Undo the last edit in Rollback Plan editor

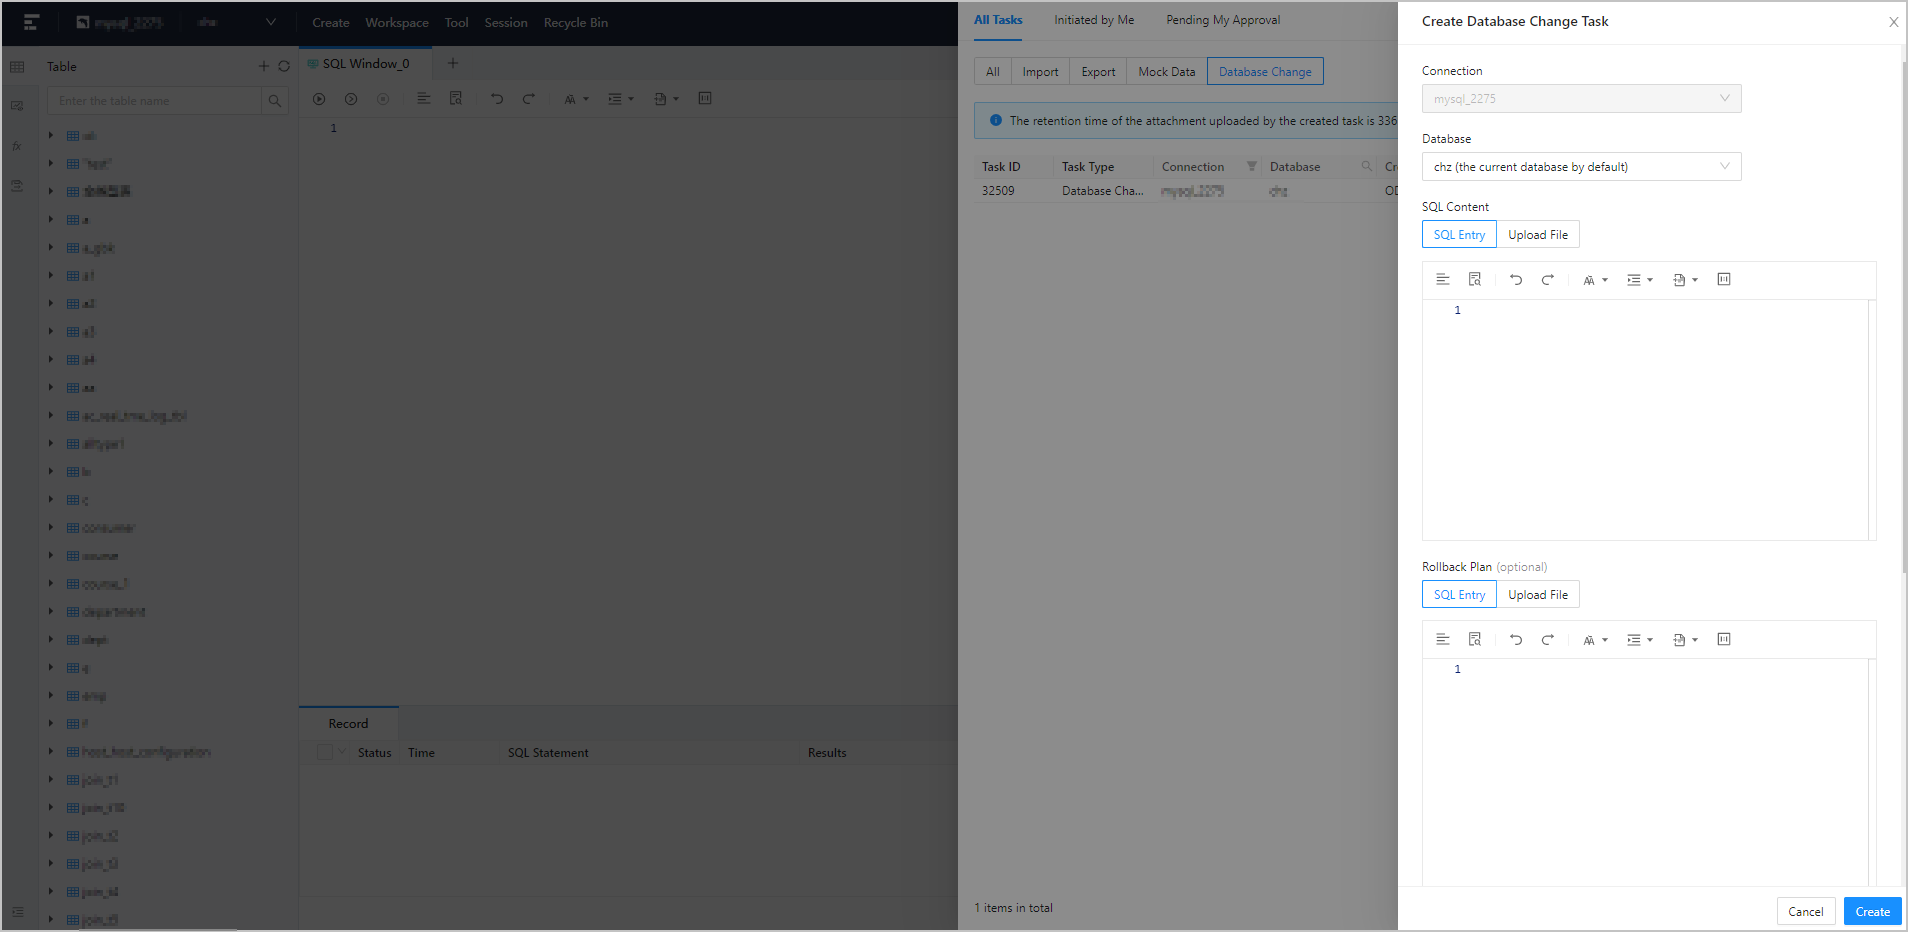tap(1516, 640)
